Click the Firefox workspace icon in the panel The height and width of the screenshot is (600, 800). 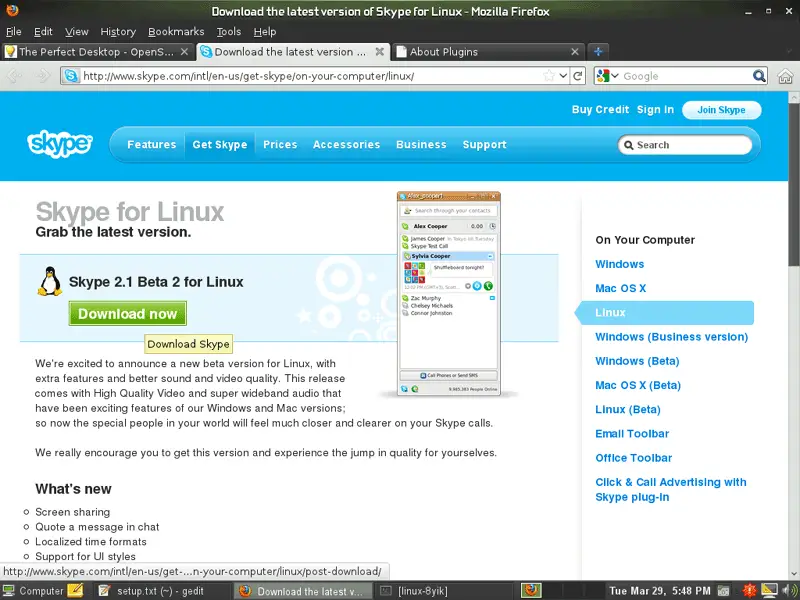[531, 590]
